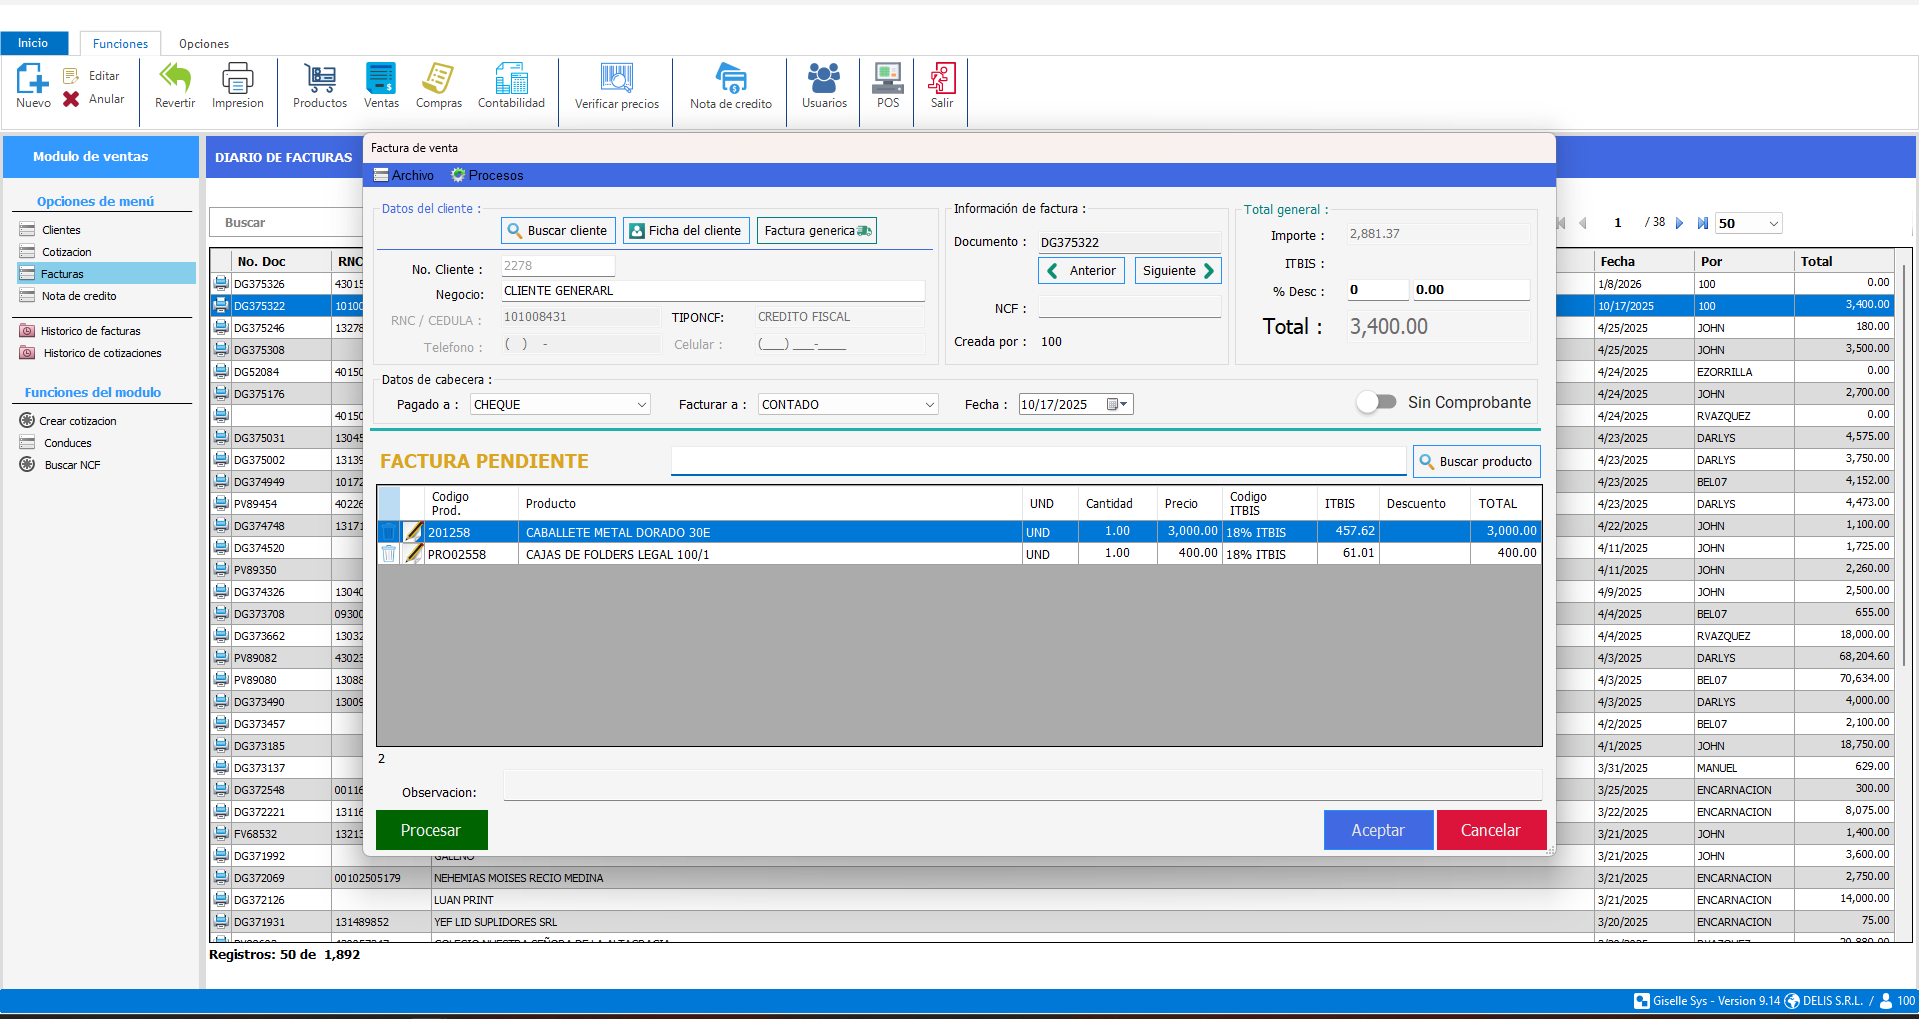Delete the CAJAS DE FOLDERS line with trash icon
1919x1019 pixels.
[x=389, y=554]
